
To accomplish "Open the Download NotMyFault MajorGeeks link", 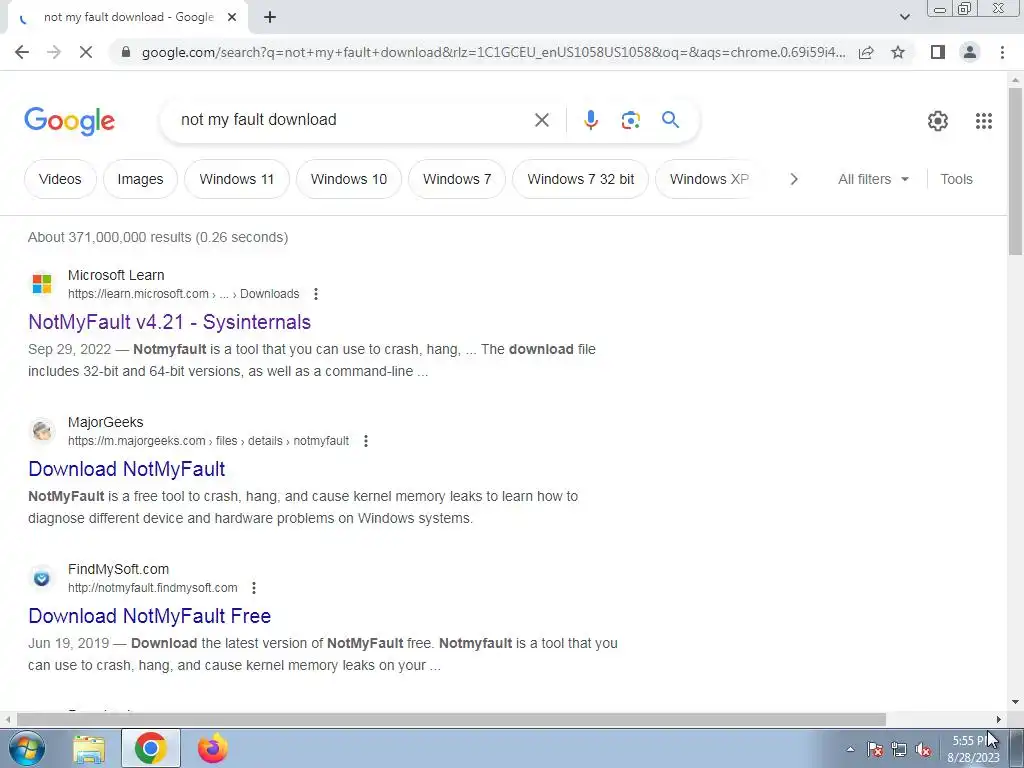I will click(127, 469).
